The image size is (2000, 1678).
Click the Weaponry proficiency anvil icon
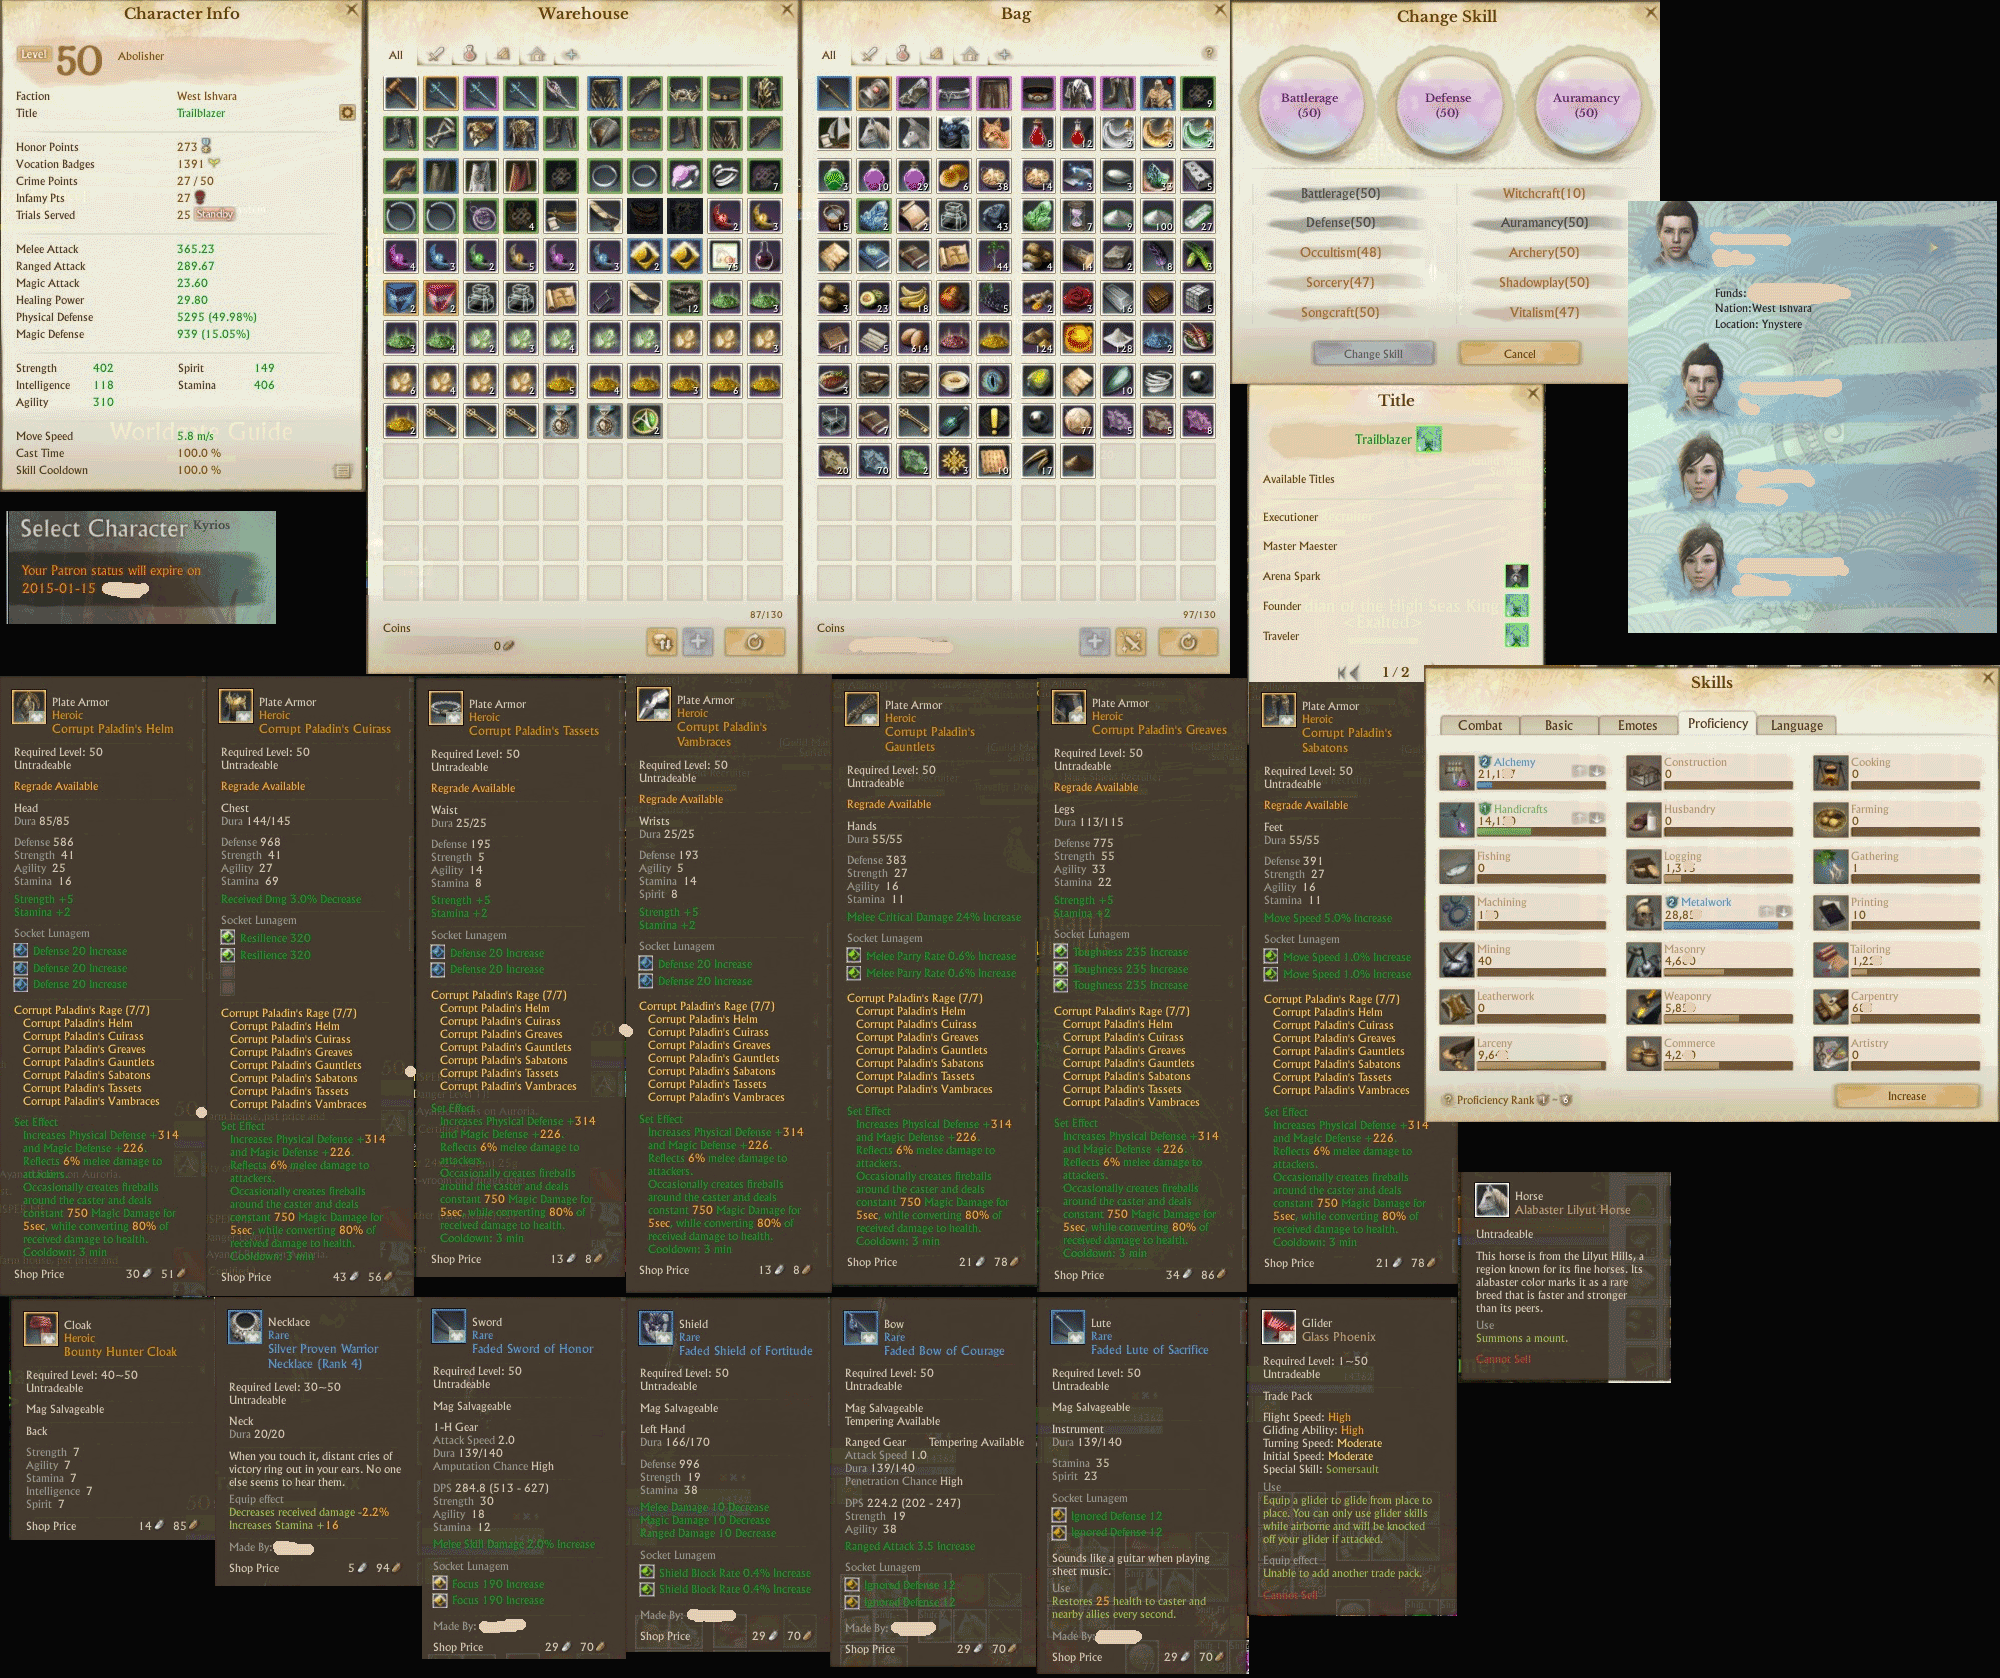coord(1644,1007)
